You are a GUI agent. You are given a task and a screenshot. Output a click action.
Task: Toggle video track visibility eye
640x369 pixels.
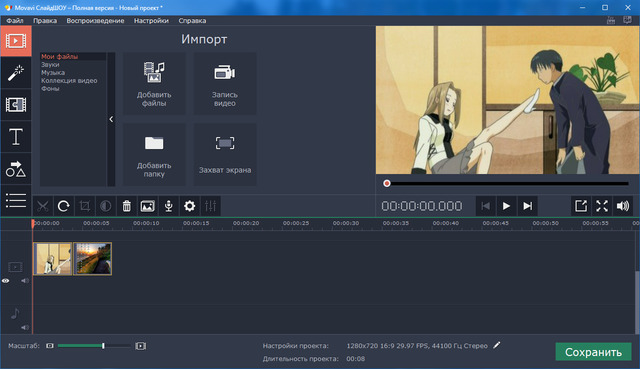click(6, 281)
